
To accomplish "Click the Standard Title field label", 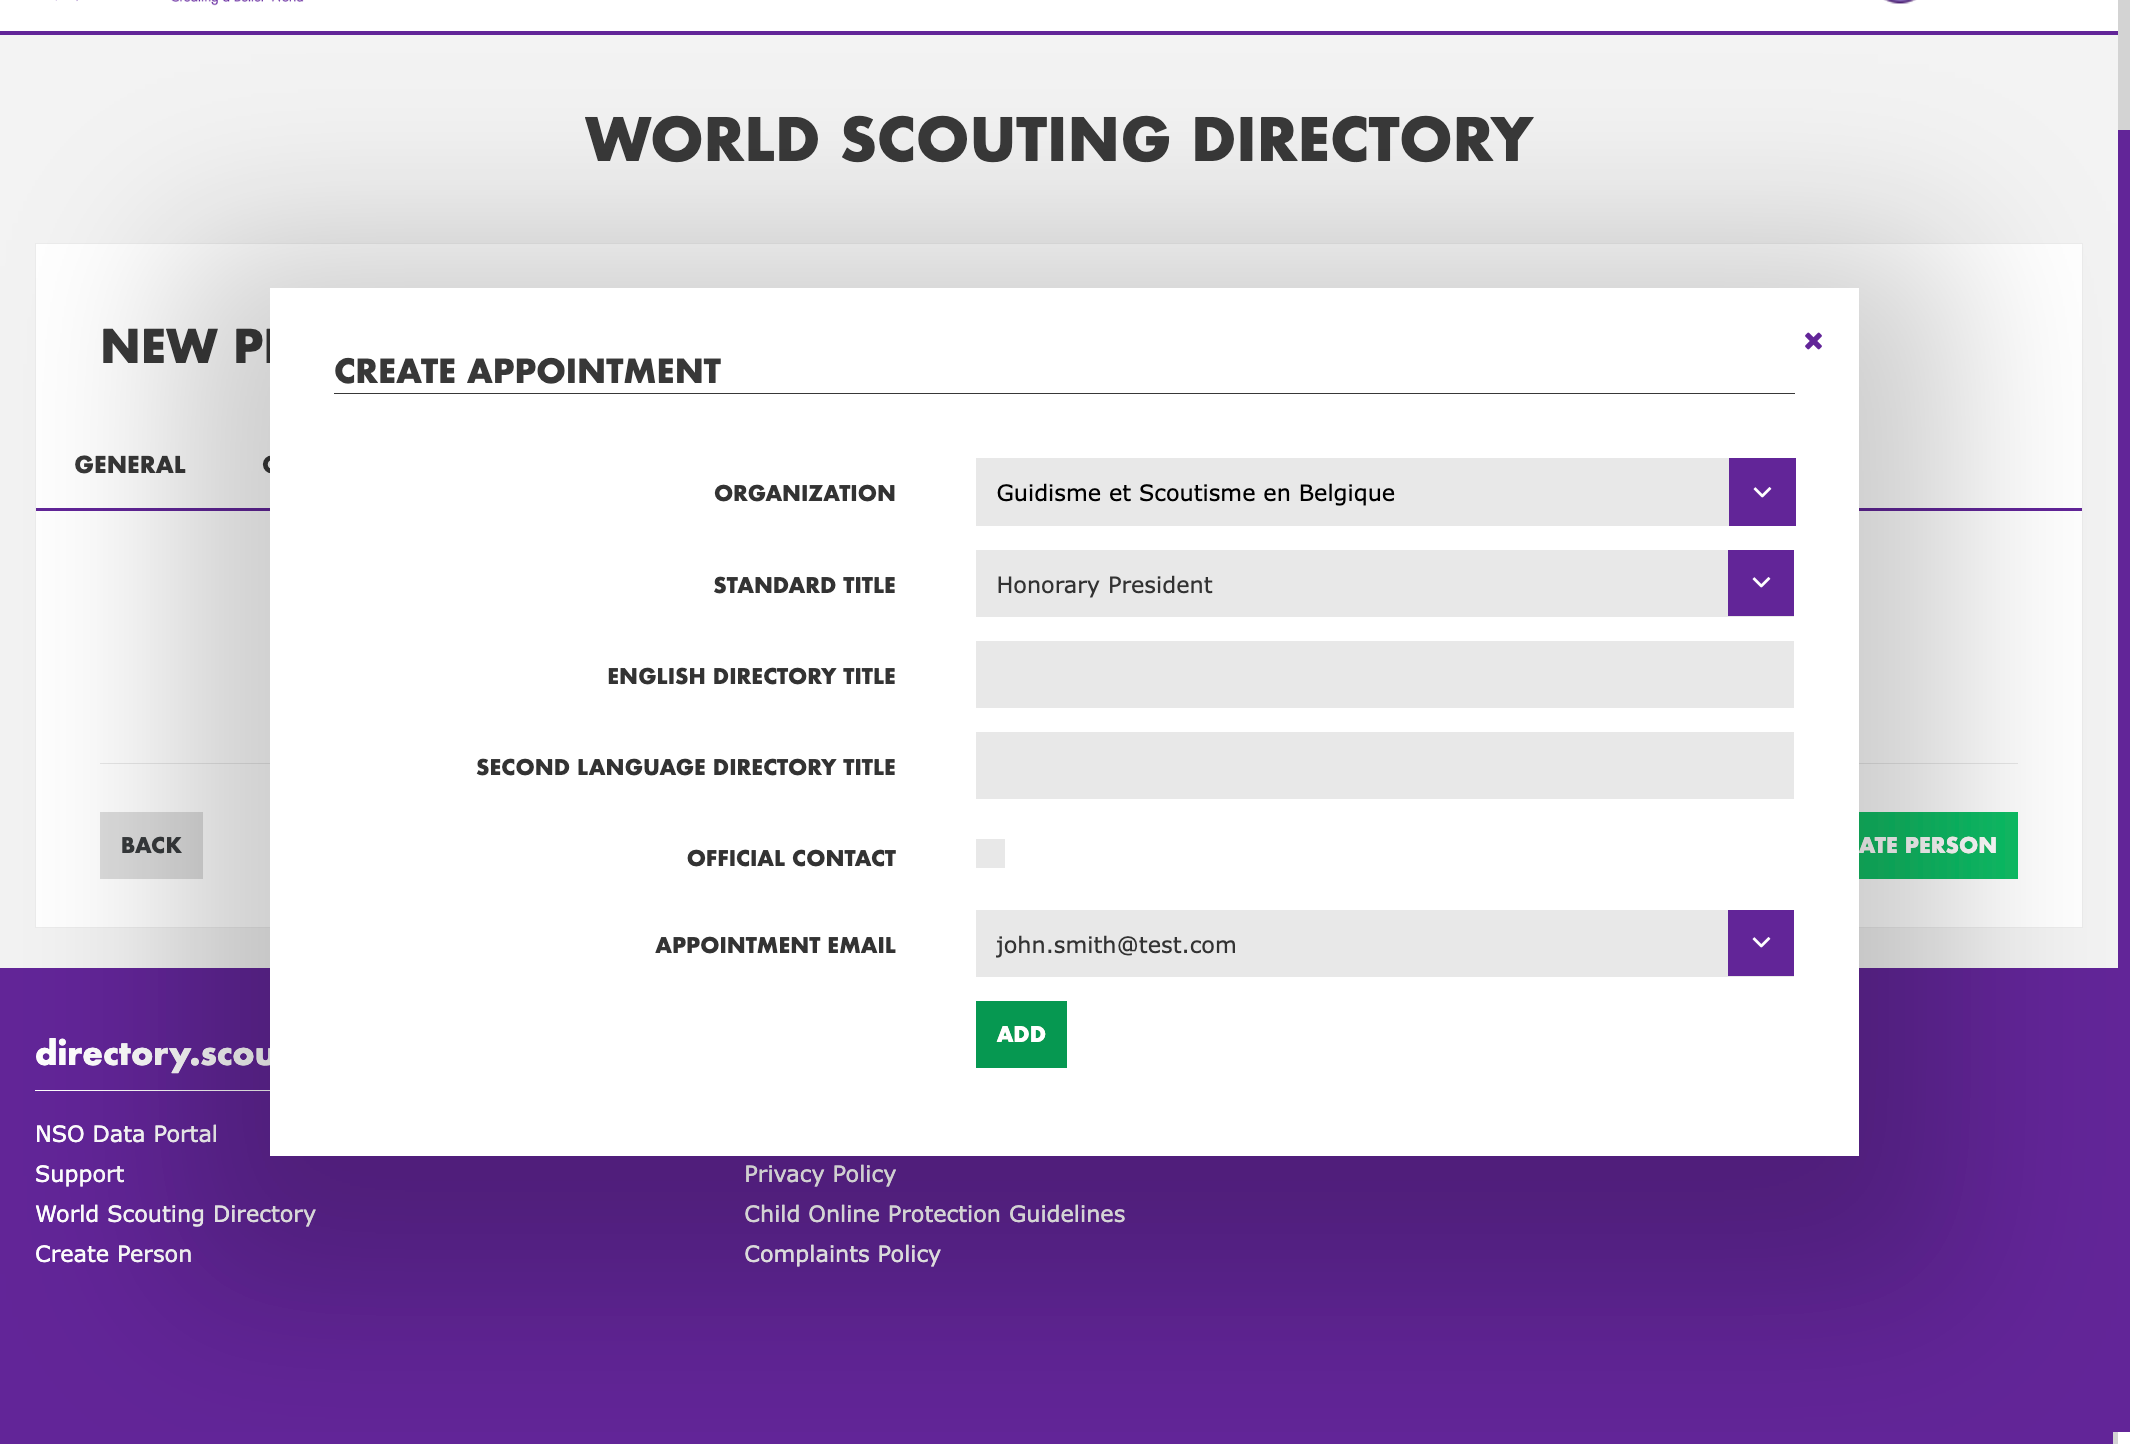I will pyautogui.click(x=805, y=585).
